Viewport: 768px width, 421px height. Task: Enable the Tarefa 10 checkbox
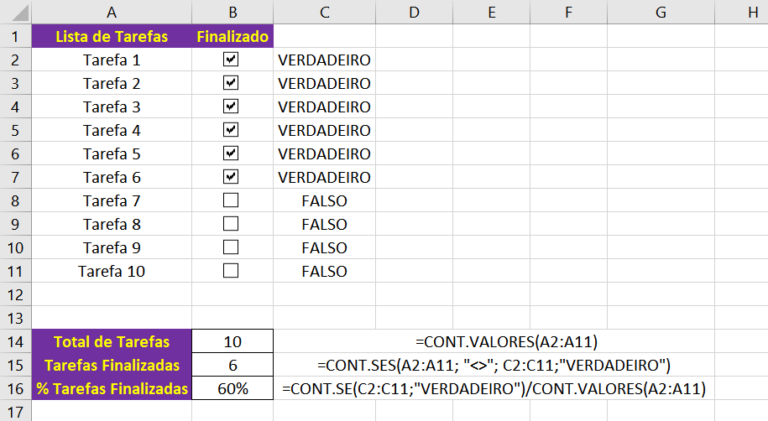[x=231, y=270]
